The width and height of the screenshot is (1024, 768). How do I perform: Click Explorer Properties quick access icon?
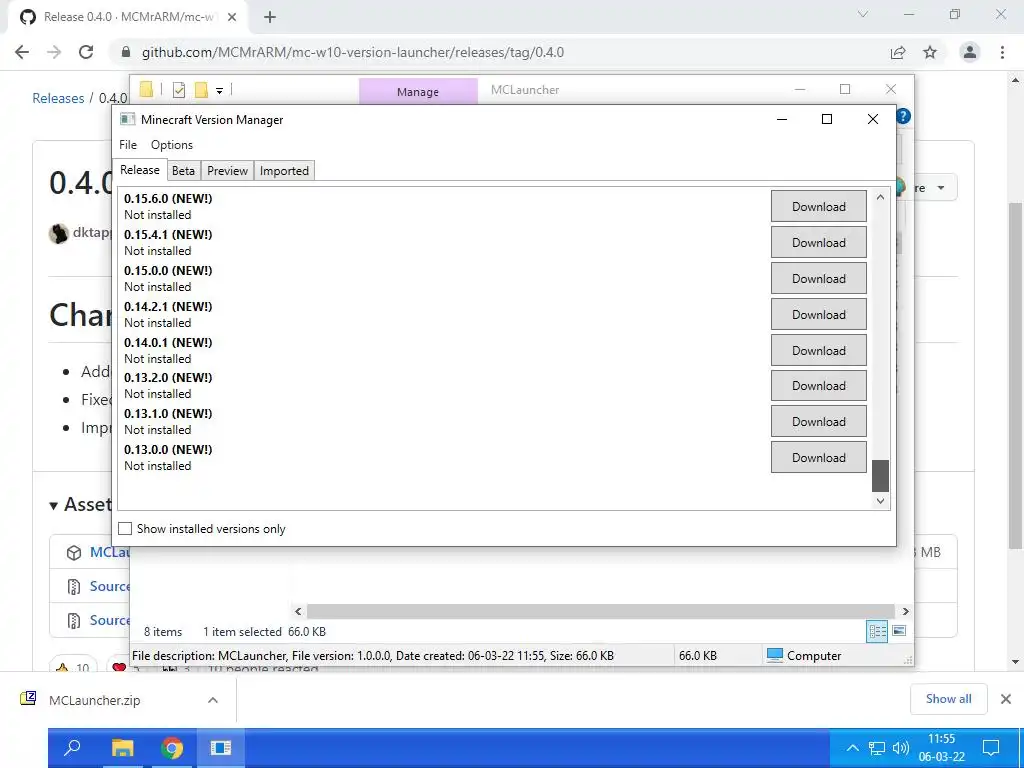pos(178,90)
